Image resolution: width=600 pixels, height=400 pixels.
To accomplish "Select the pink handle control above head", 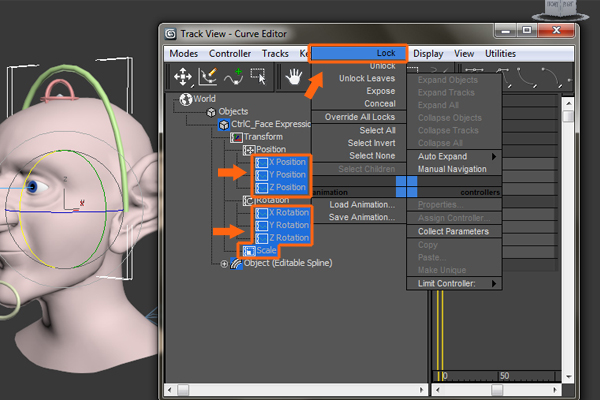I will [60, 91].
